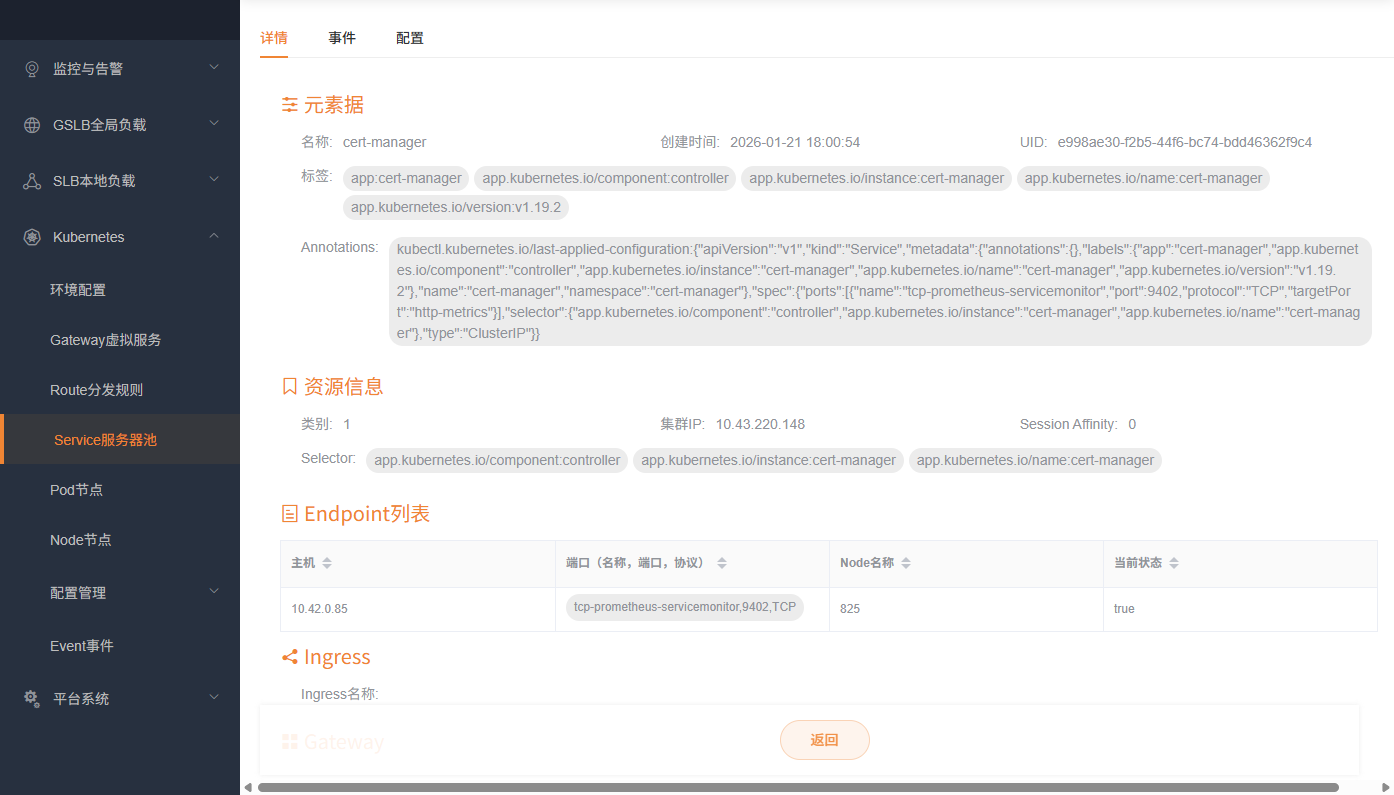This screenshot has height=795, width=1394.
Task: Click the SLB local load icon
Action: (x=32, y=181)
